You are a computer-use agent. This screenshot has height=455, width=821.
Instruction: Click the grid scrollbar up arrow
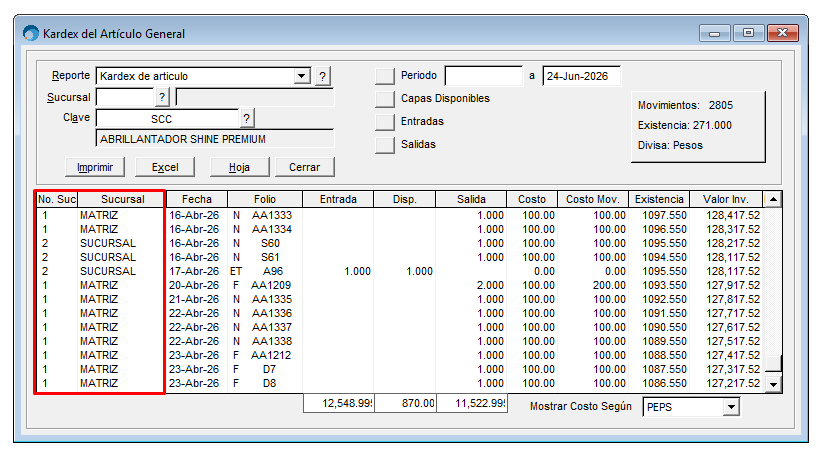tap(773, 199)
